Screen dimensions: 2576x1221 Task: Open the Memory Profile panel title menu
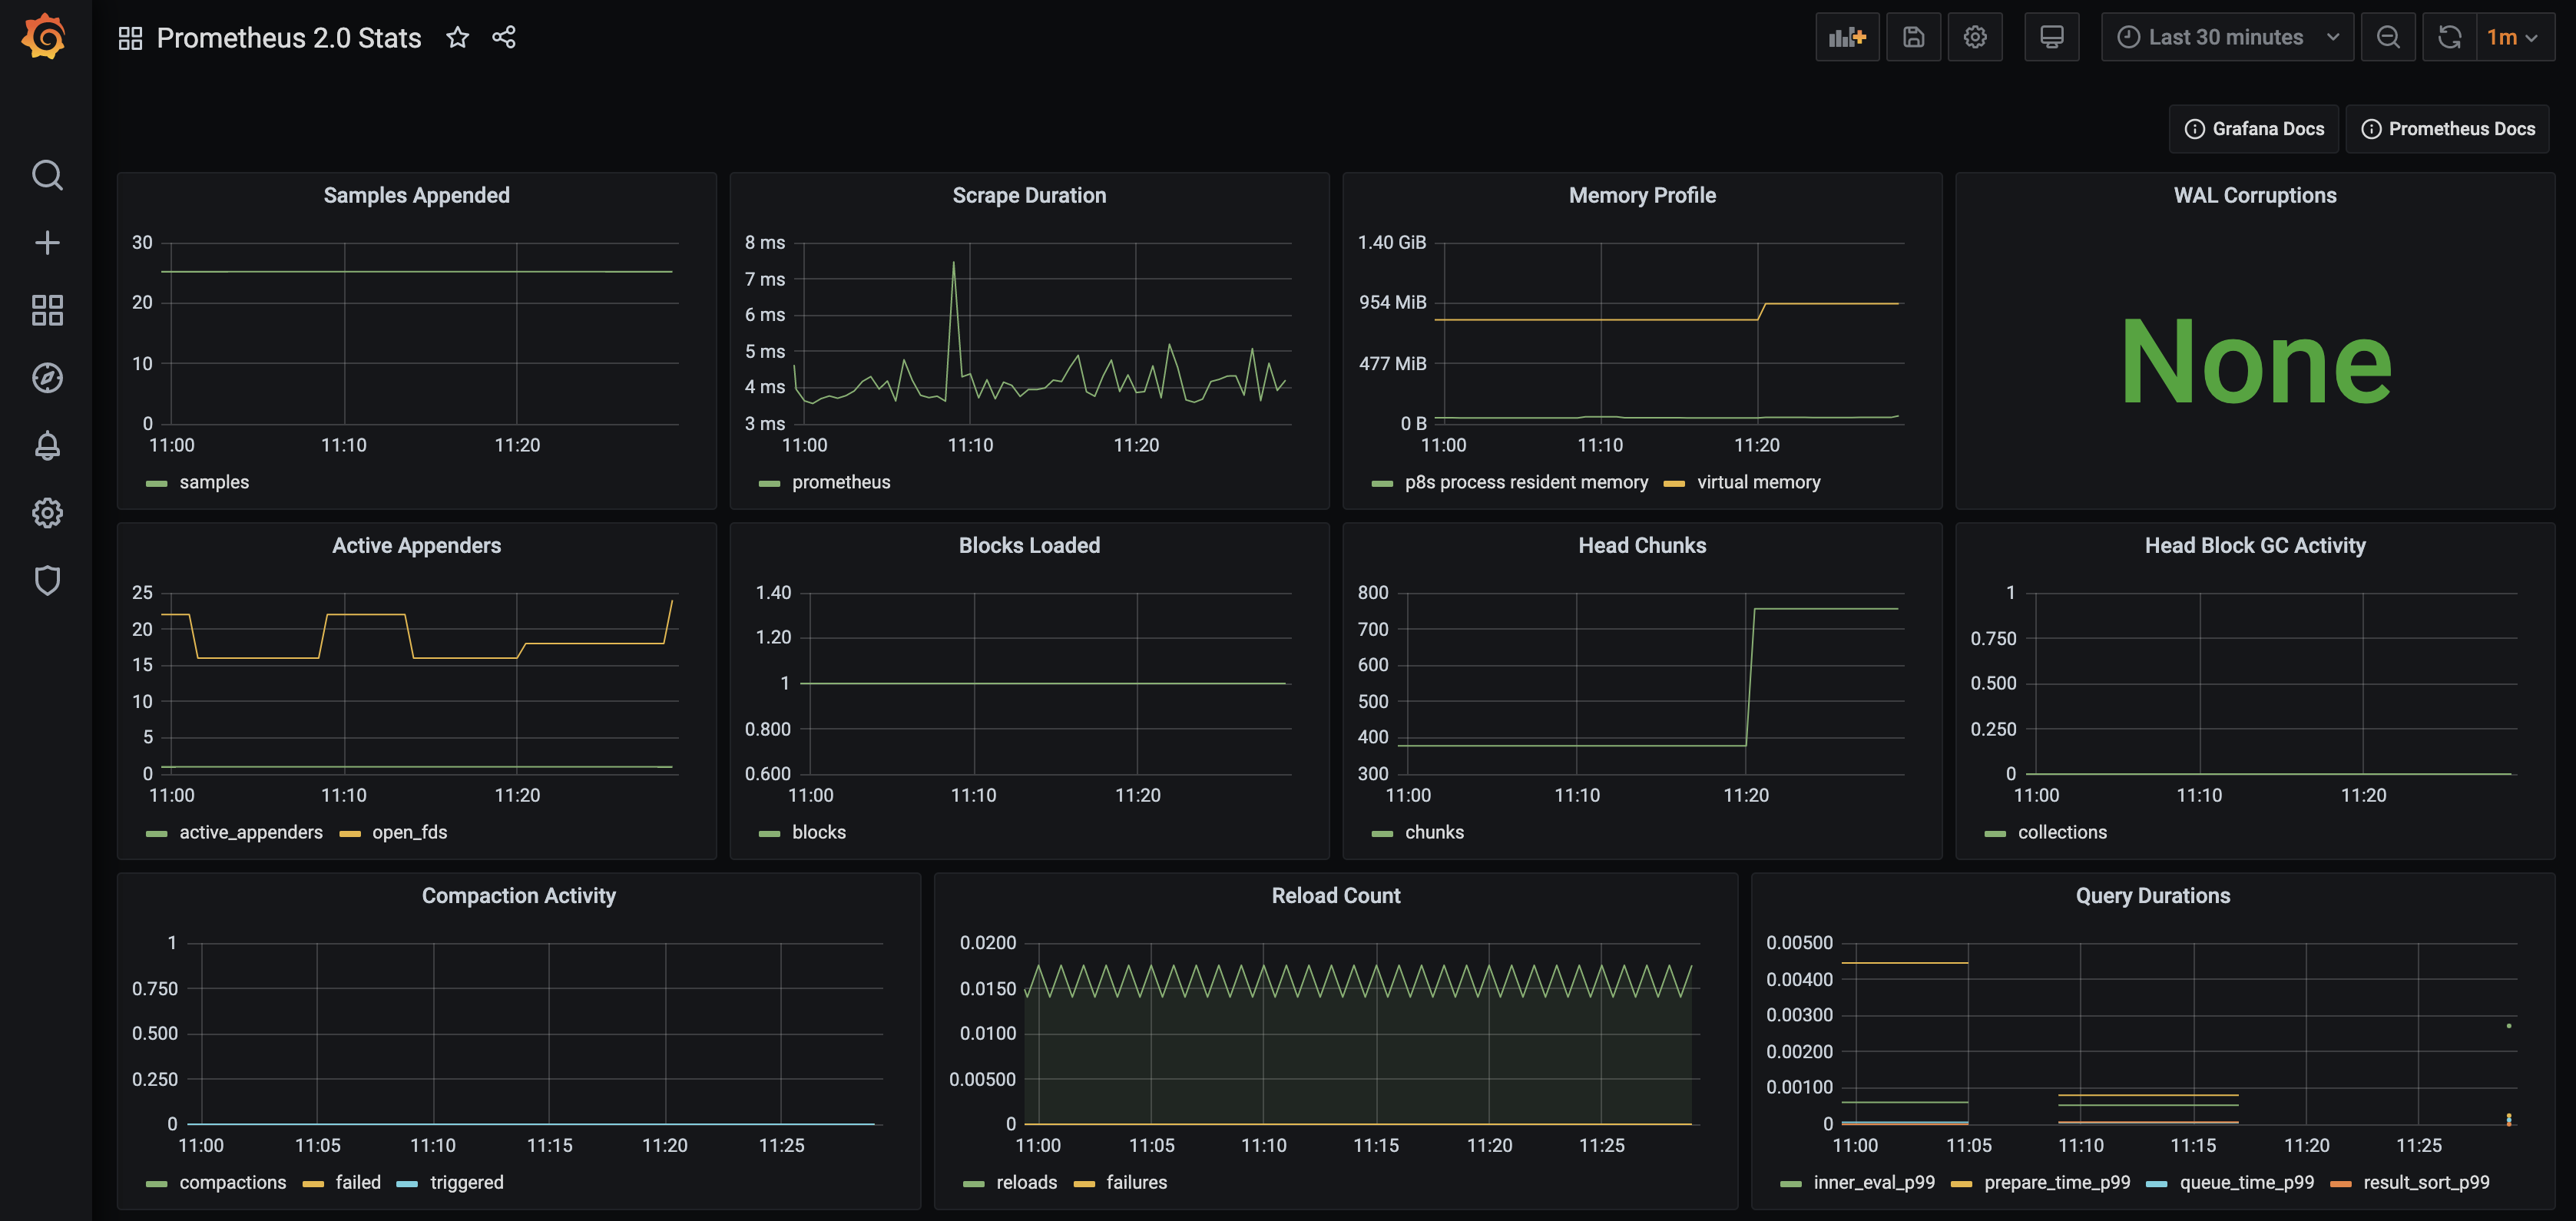coord(1641,195)
